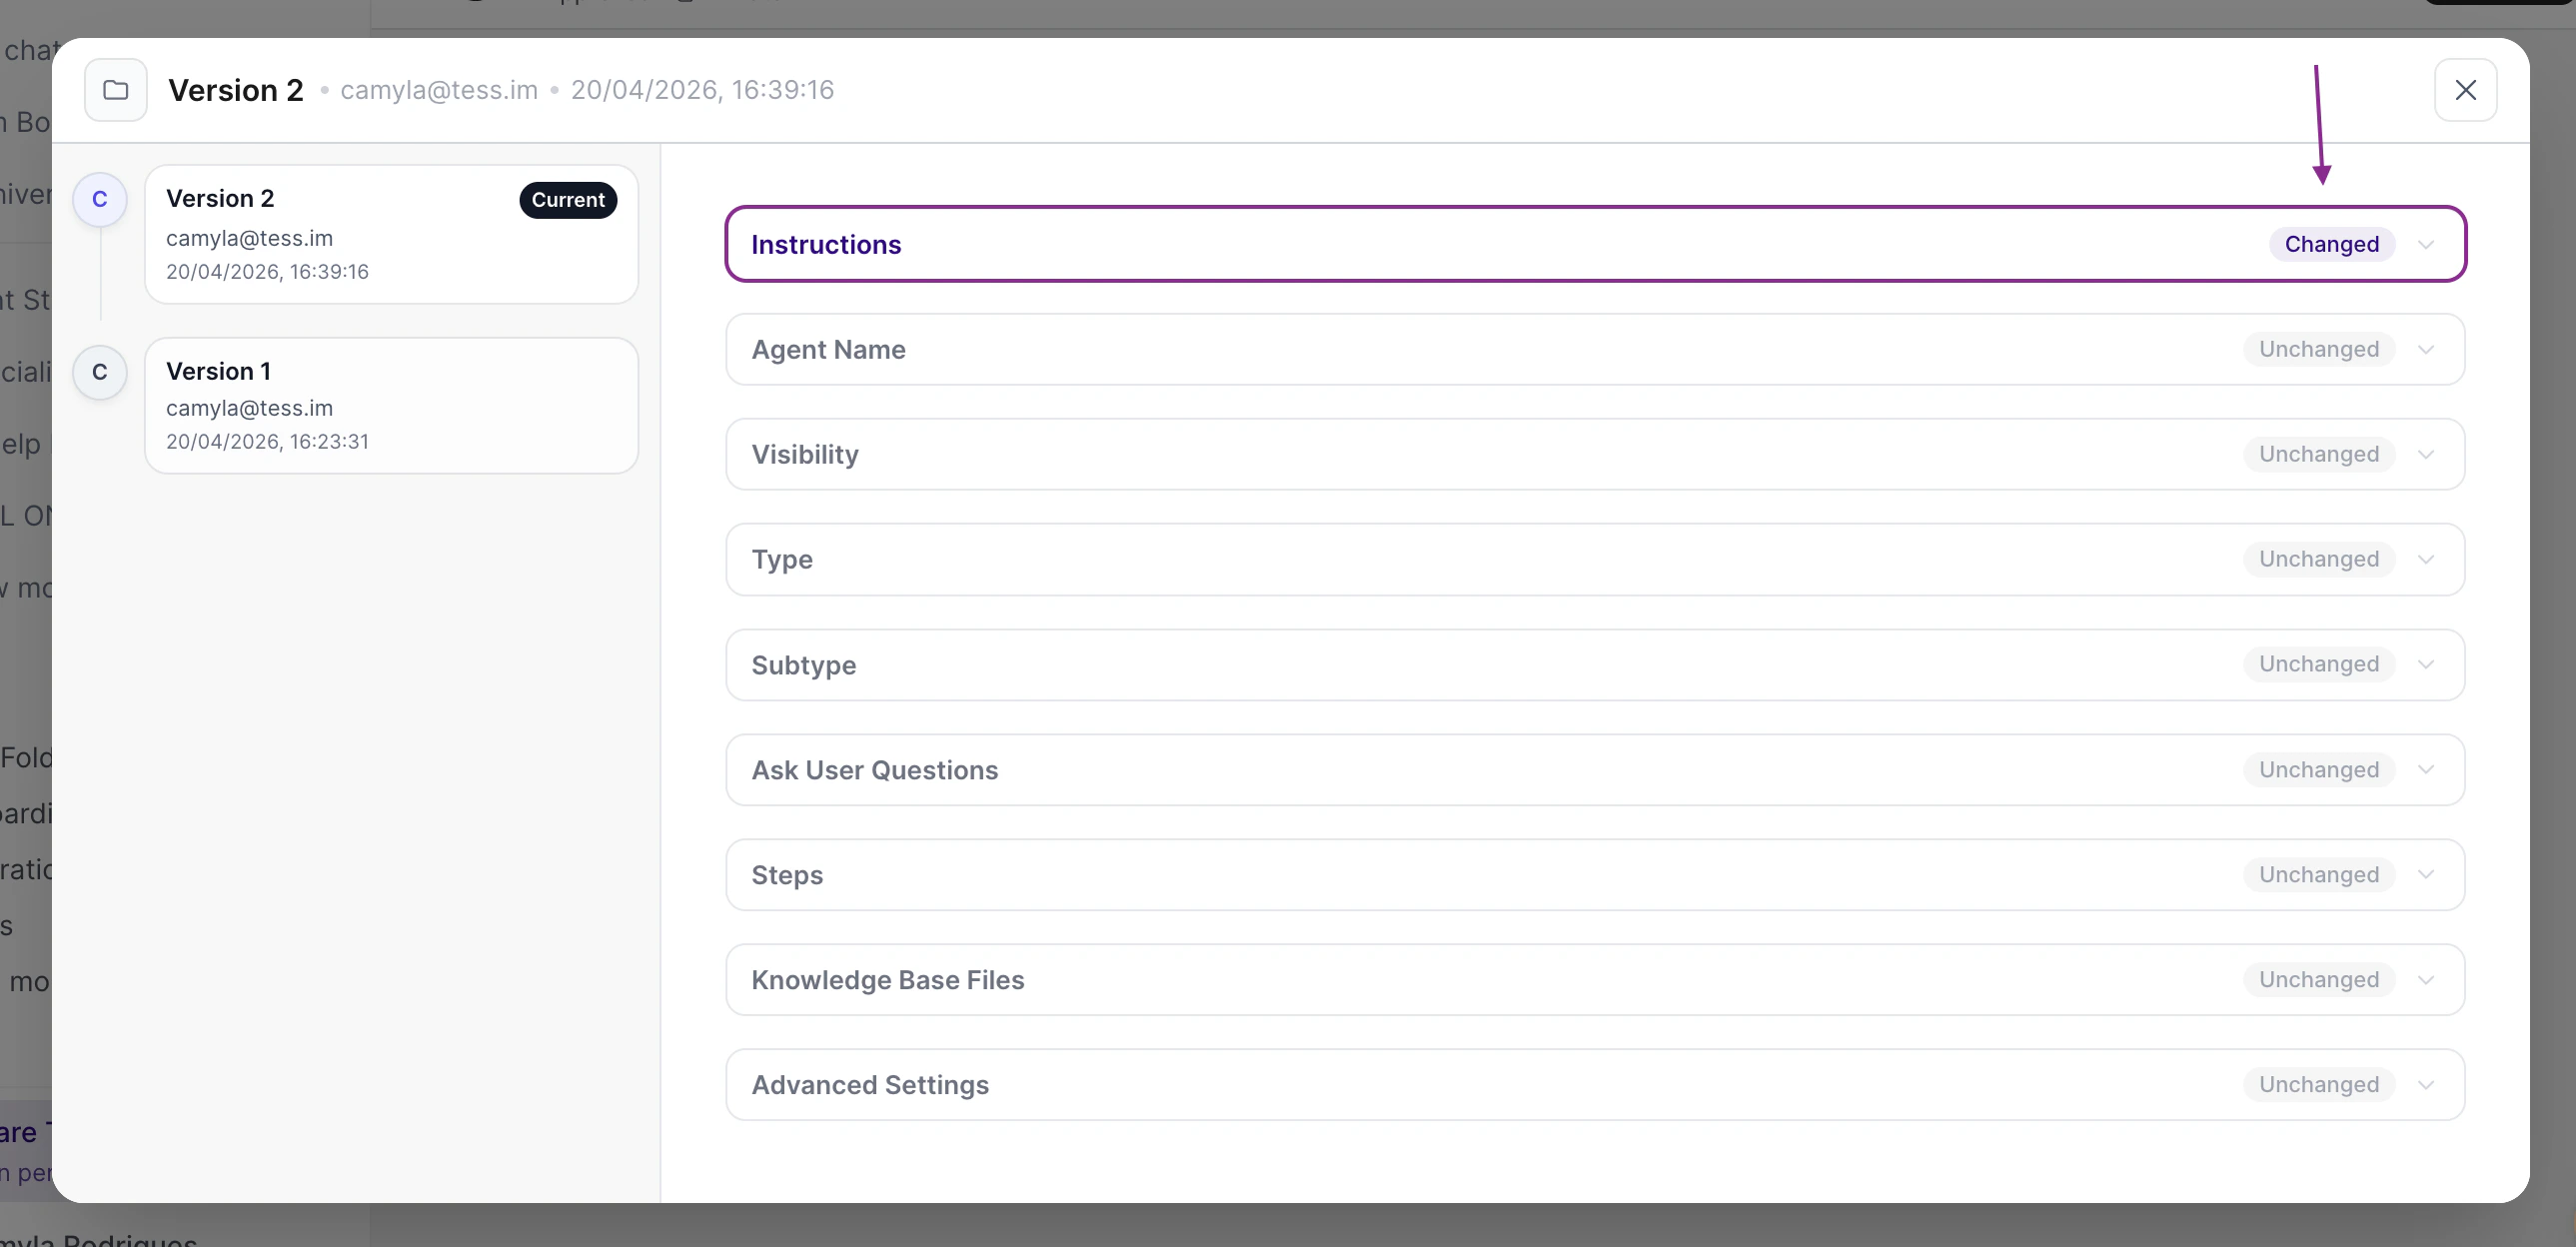Expand the Advanced Settings chevron
This screenshot has height=1247, width=2576.
tap(2425, 1085)
